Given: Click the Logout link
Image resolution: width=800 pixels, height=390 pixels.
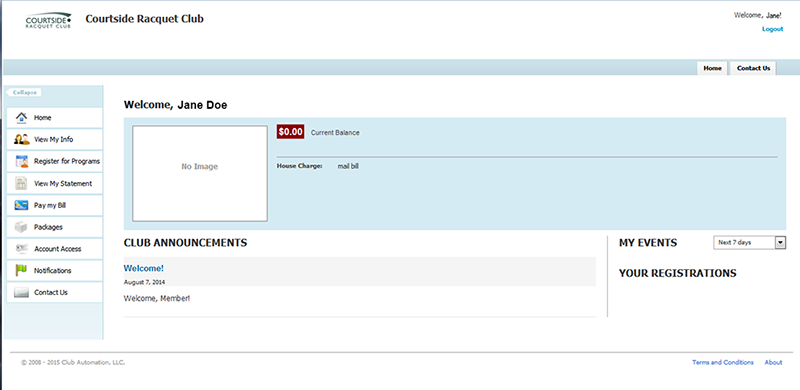Looking at the screenshot, I should tap(772, 29).
